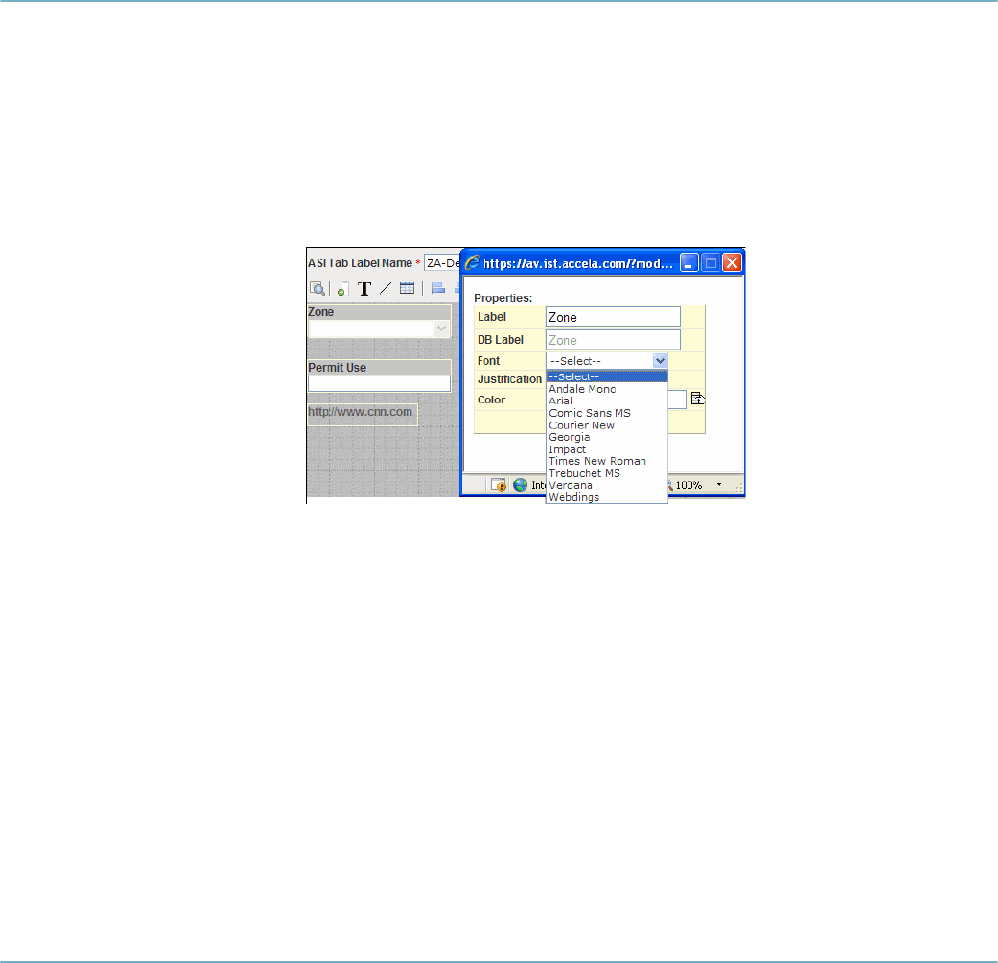The image size is (998, 963).
Task: Choose Trebuchet MS font
Action: (x=607, y=474)
